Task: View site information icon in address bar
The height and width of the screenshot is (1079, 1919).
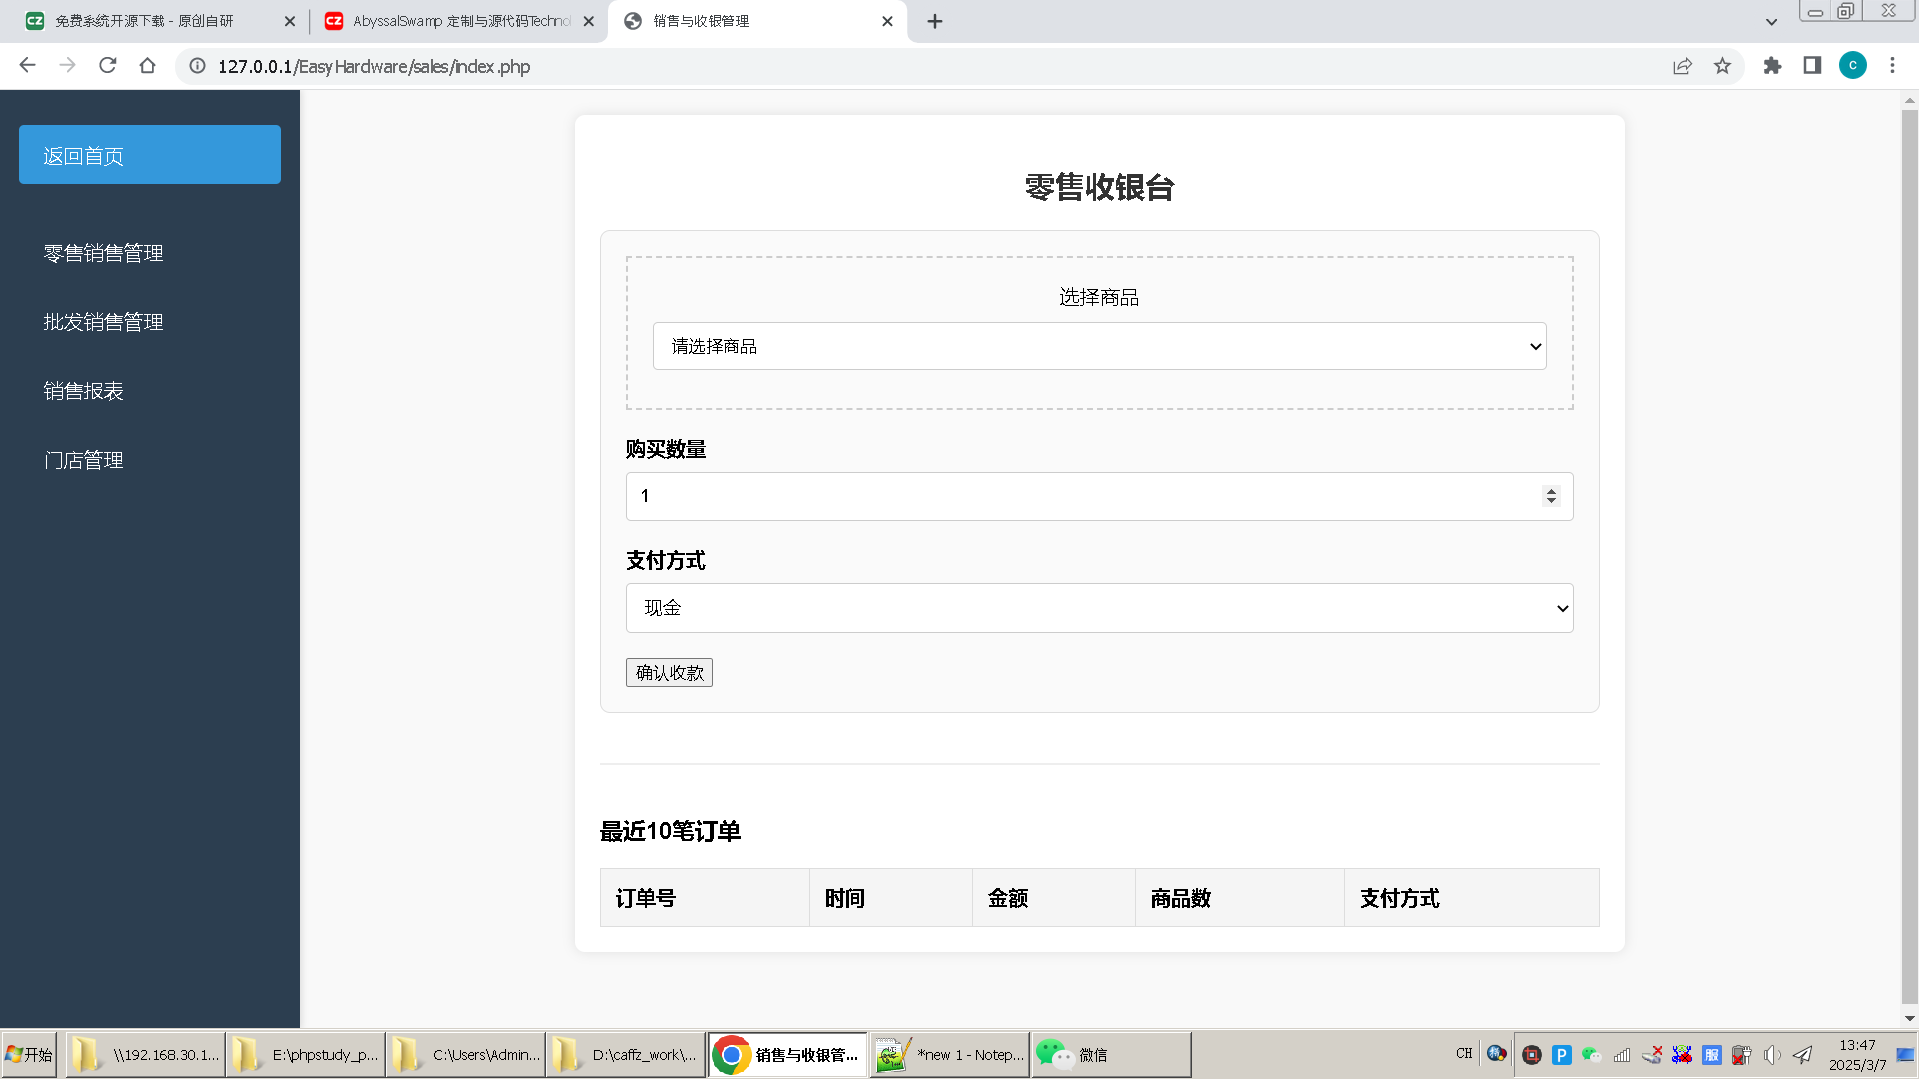Action: (x=198, y=66)
